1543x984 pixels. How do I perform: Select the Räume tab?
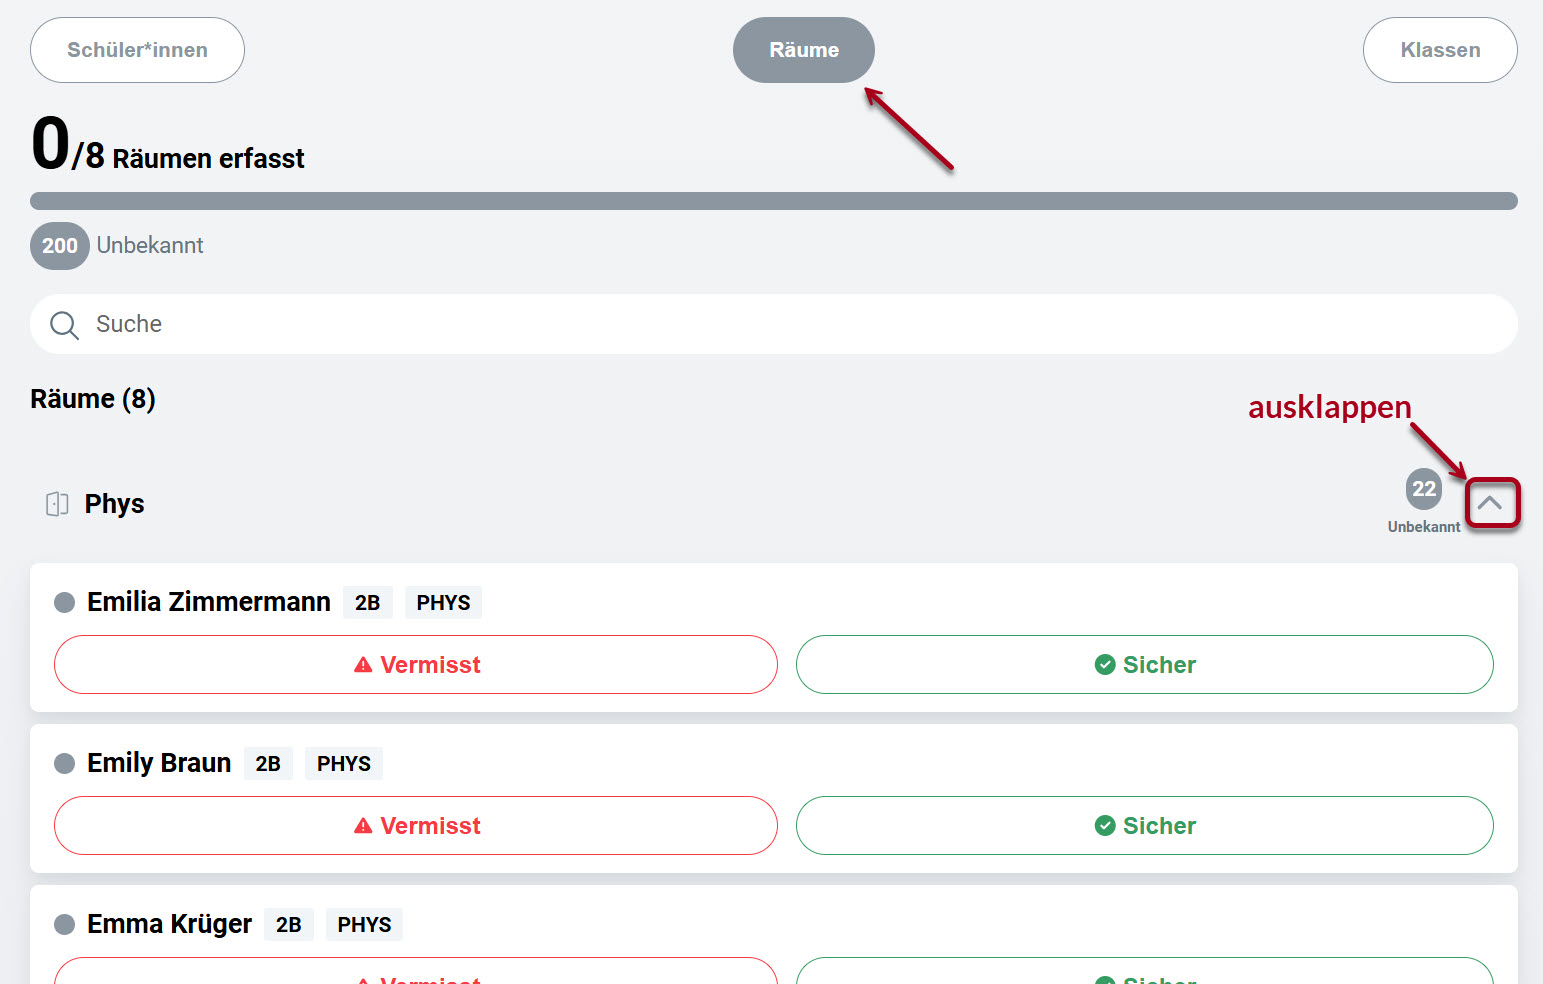point(803,50)
